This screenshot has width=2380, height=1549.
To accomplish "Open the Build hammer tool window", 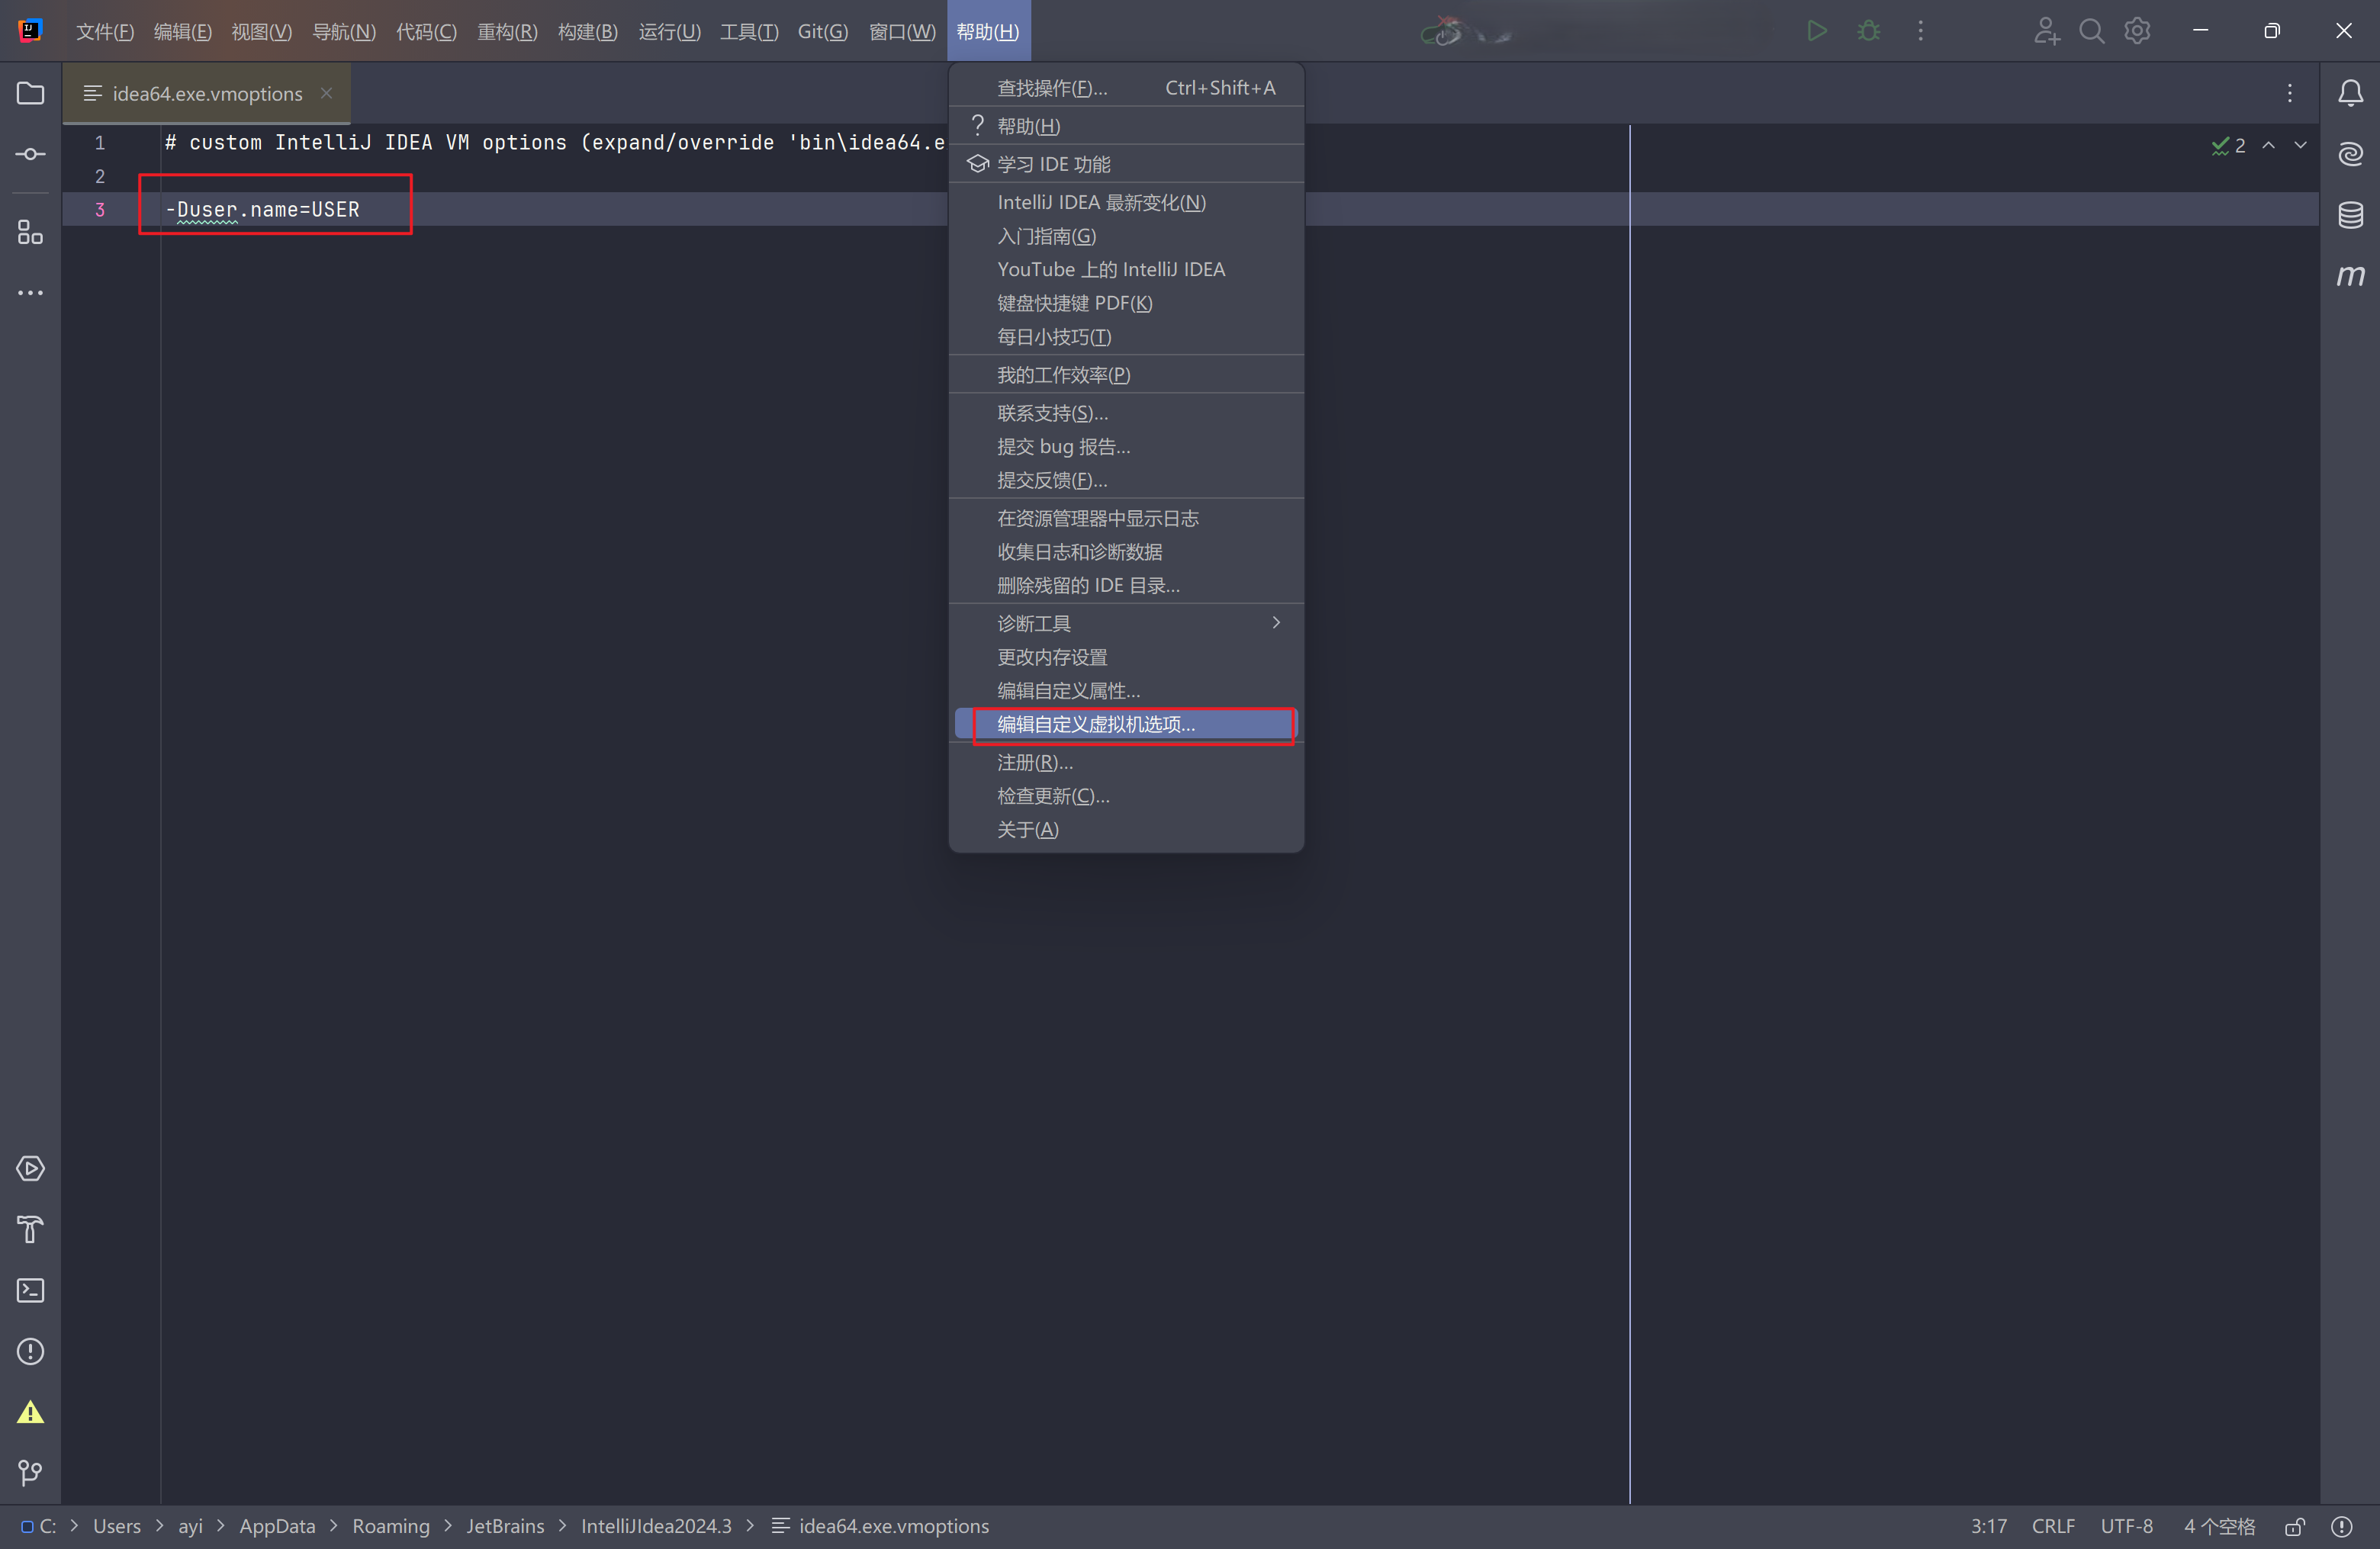I will click(31, 1229).
